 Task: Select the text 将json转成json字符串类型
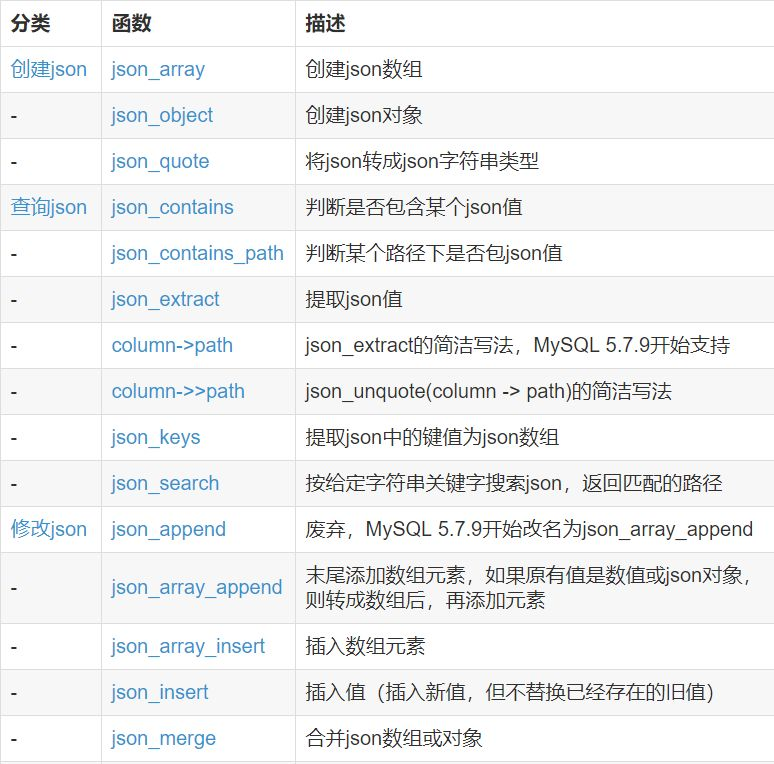point(422,161)
